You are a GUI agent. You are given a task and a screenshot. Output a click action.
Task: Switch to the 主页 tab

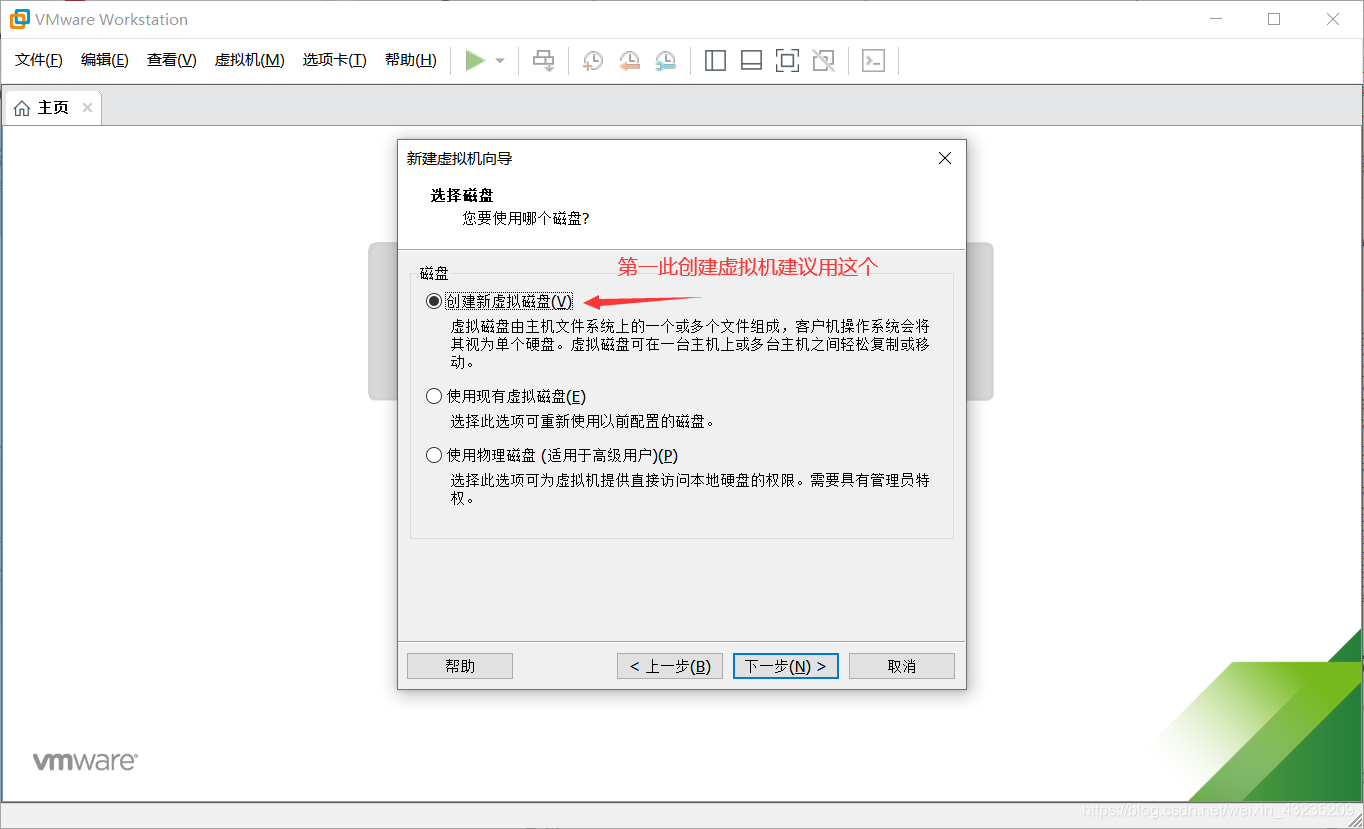pyautogui.click(x=53, y=108)
